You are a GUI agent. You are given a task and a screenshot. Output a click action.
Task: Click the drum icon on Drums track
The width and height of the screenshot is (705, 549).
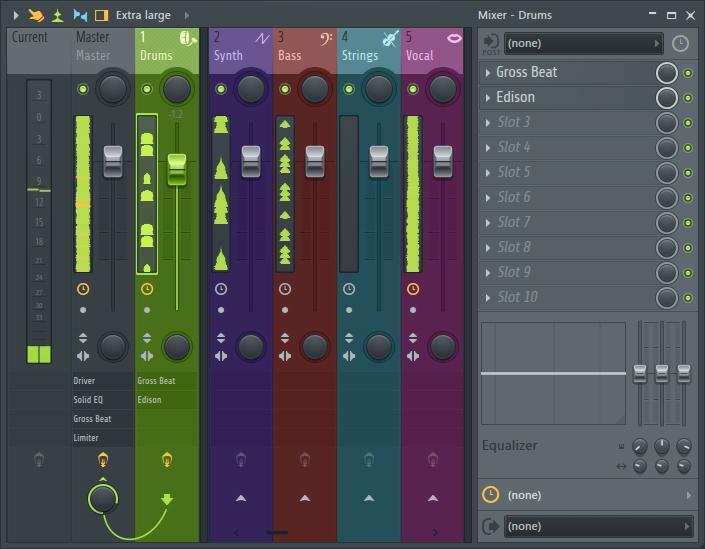pos(187,38)
